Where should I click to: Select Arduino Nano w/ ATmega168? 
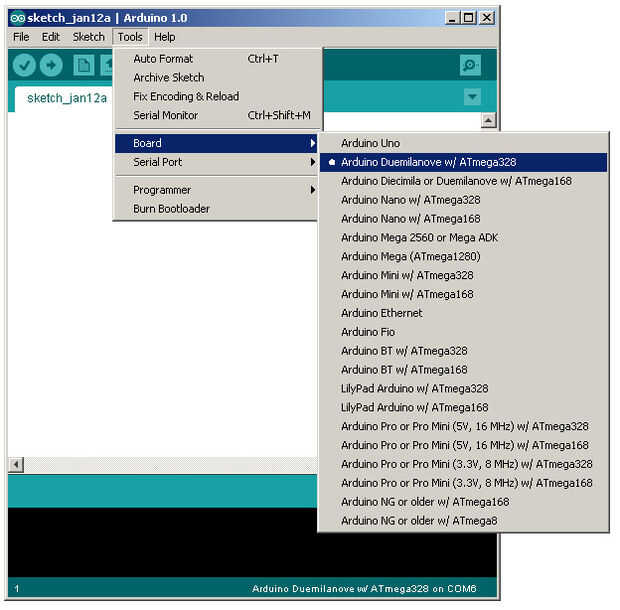point(463,219)
